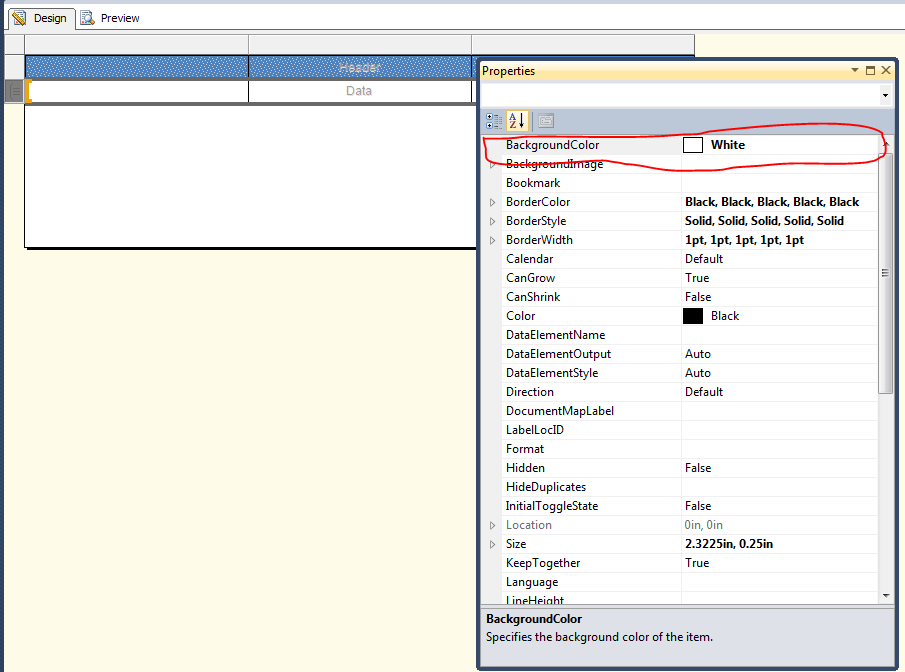Image resolution: width=905 pixels, height=672 pixels.
Task: Click the Categorized view icon in Properties
Action: (493, 121)
